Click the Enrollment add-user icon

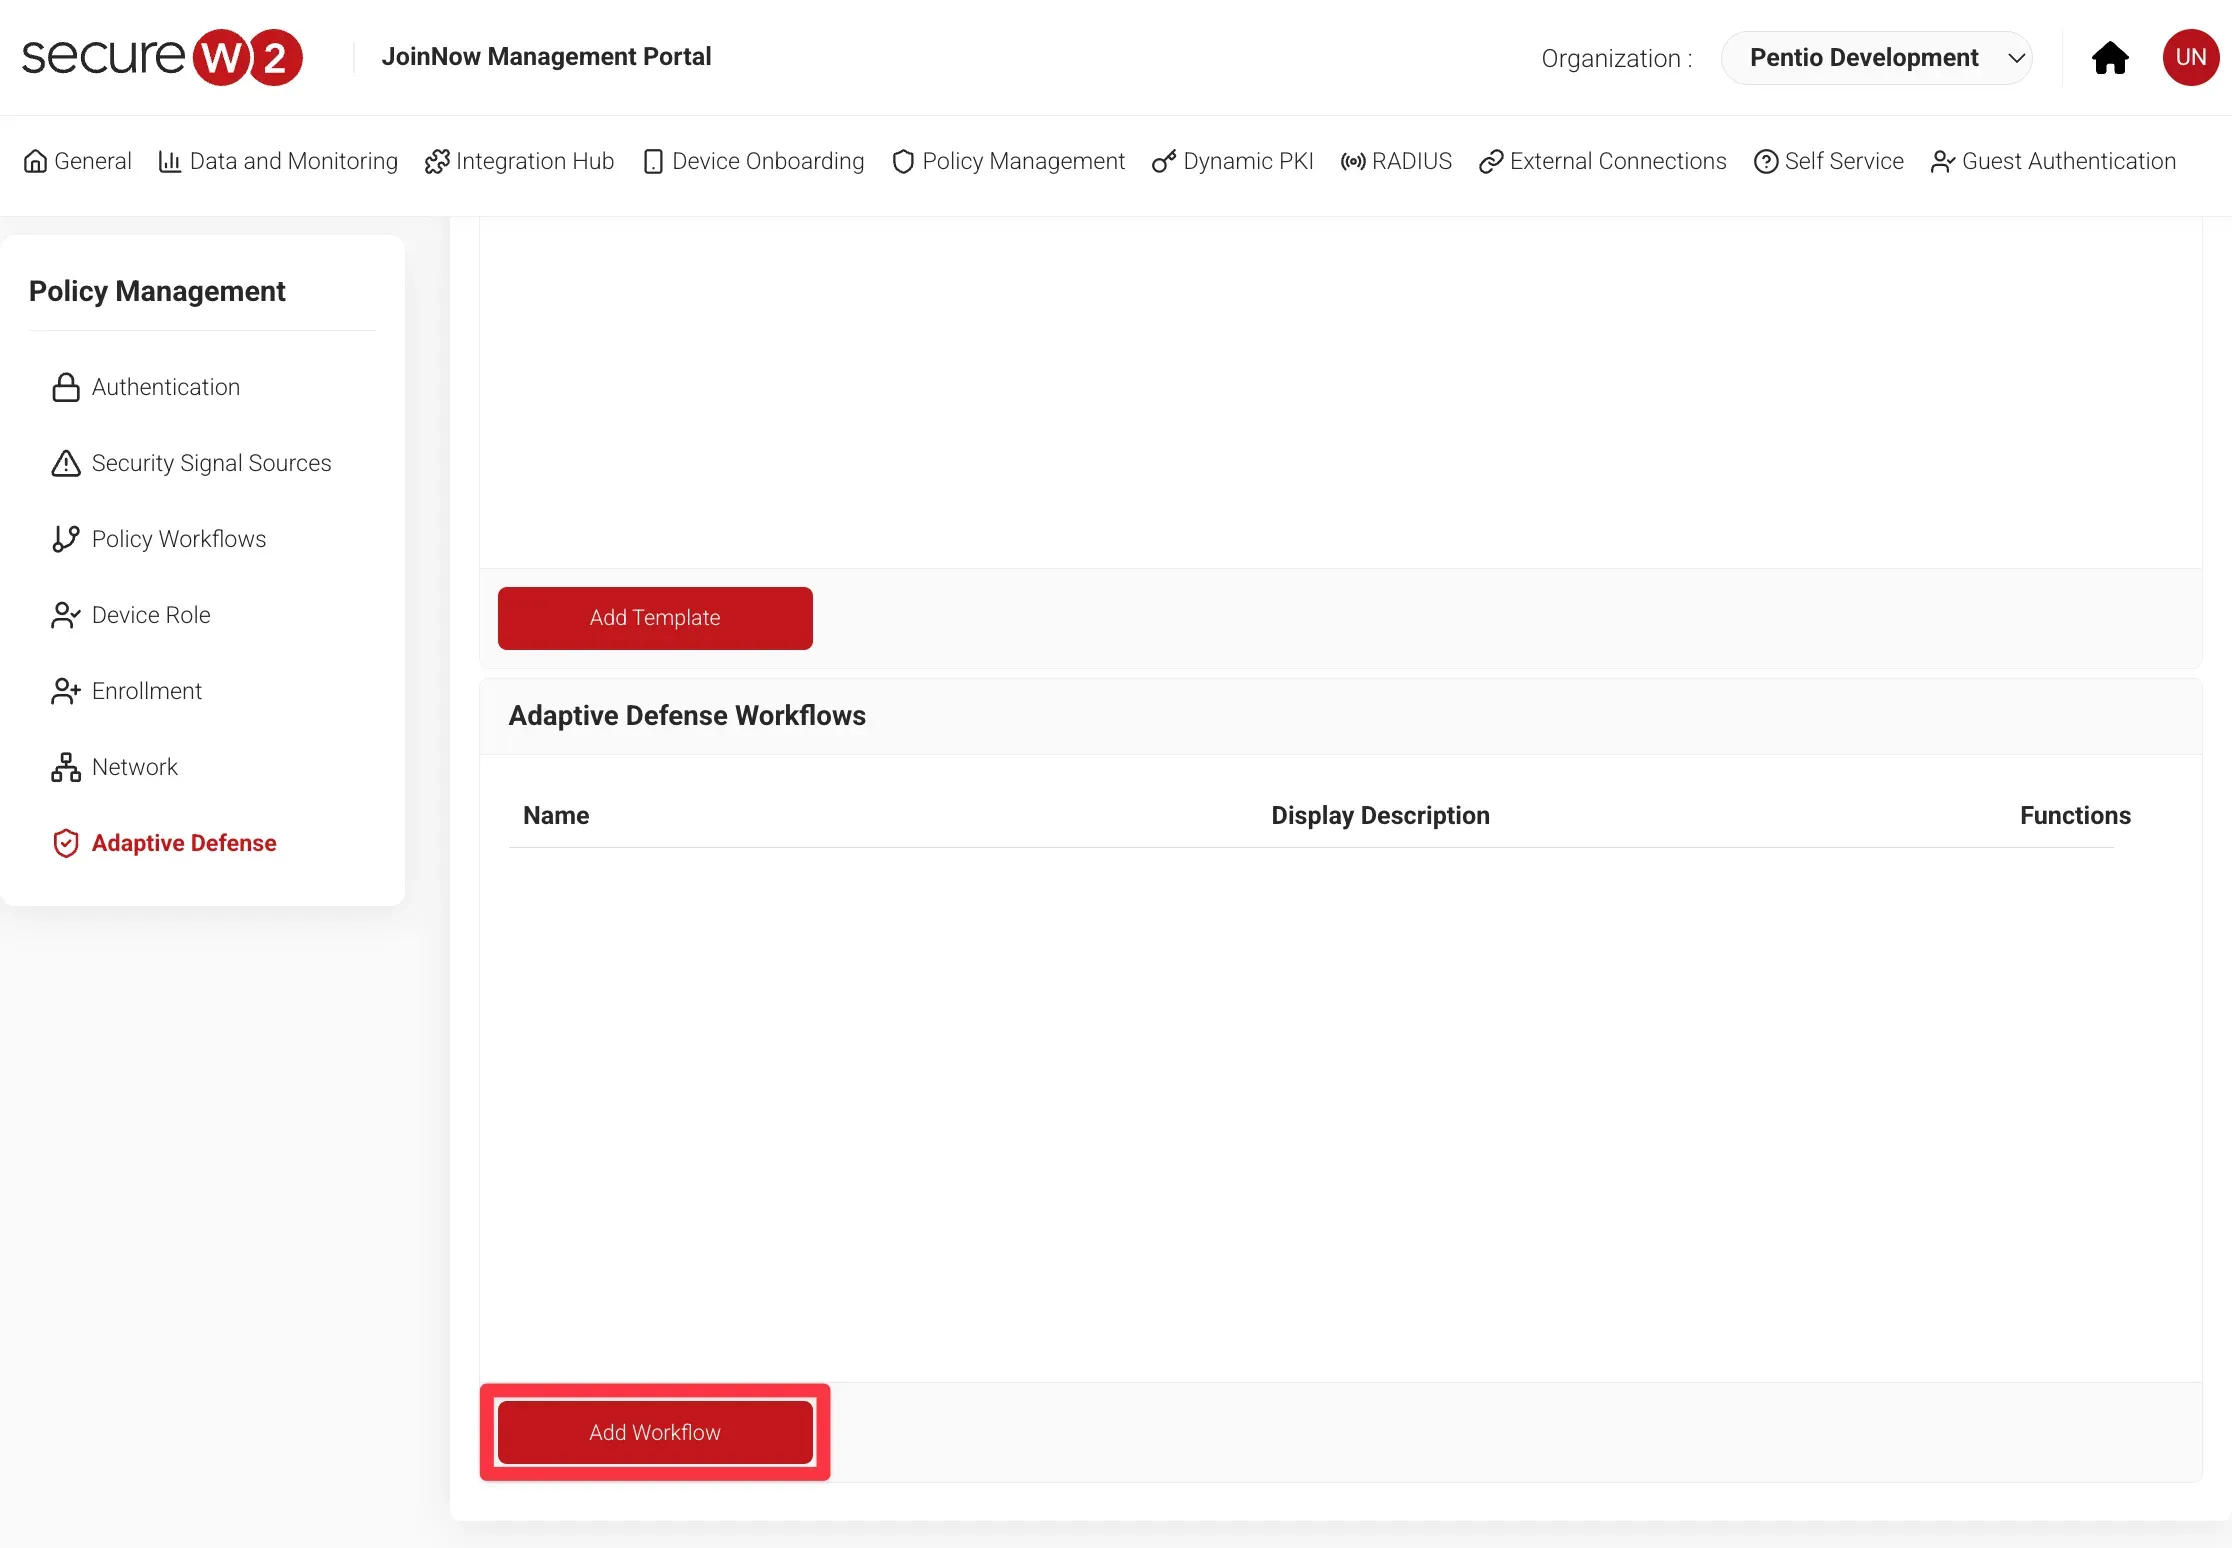pos(66,691)
